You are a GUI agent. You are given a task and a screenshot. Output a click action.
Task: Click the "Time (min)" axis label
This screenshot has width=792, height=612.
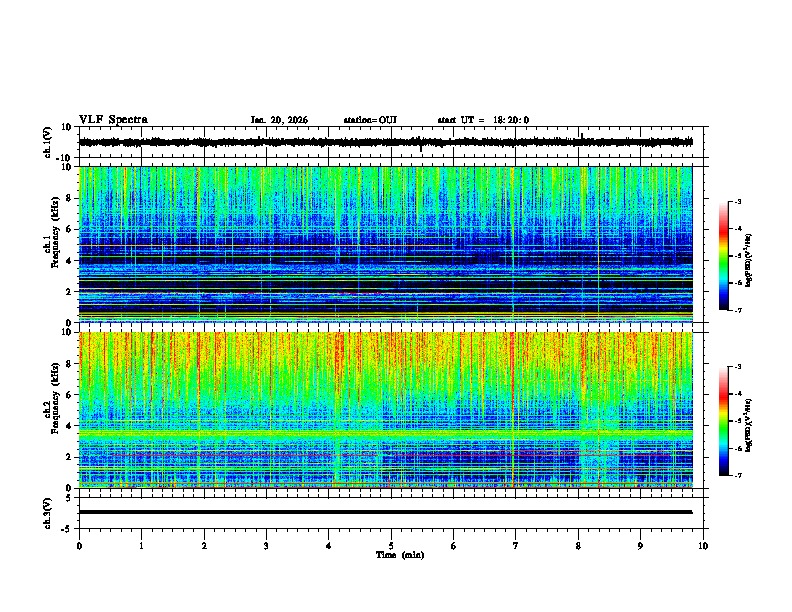click(400, 555)
